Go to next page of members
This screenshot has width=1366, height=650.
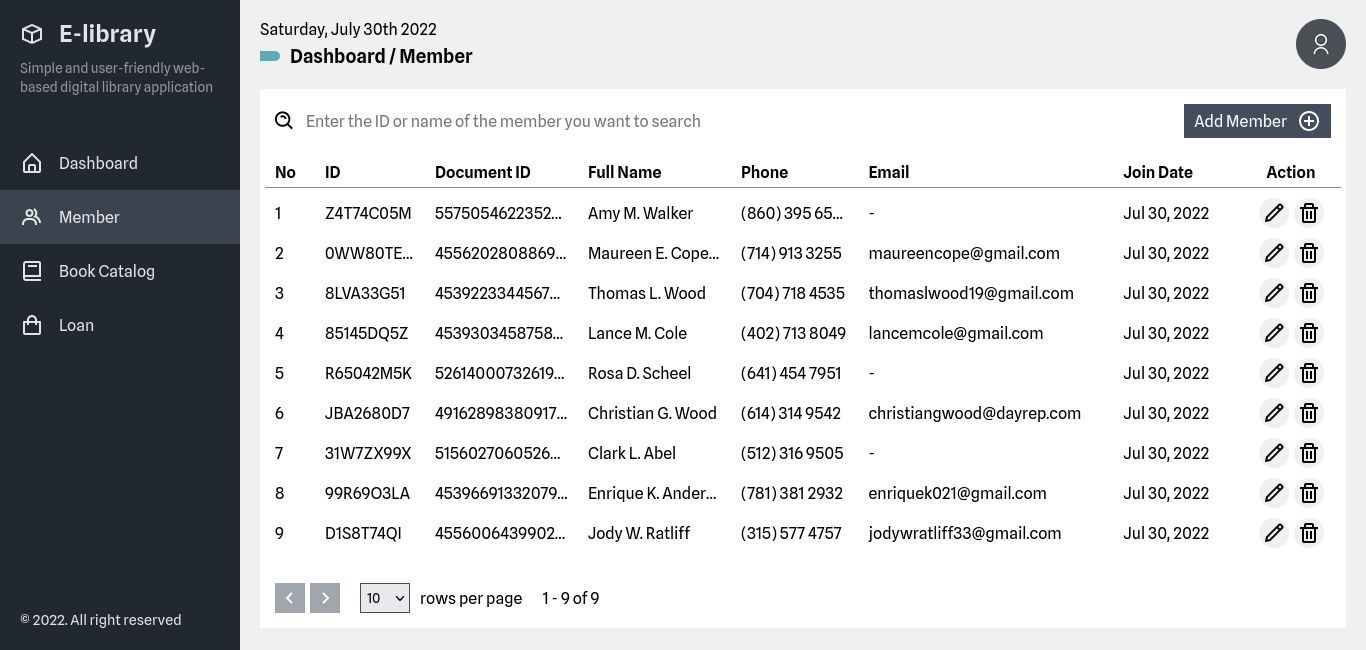(x=325, y=598)
